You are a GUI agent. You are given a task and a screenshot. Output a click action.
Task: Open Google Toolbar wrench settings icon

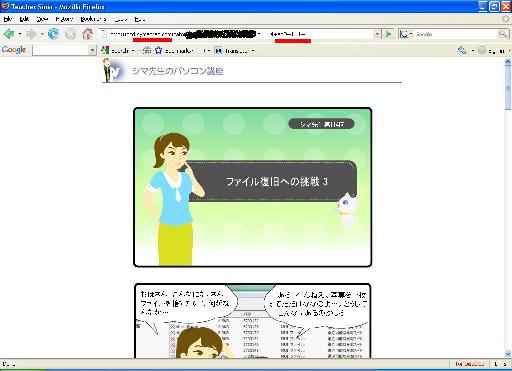(x=462, y=51)
